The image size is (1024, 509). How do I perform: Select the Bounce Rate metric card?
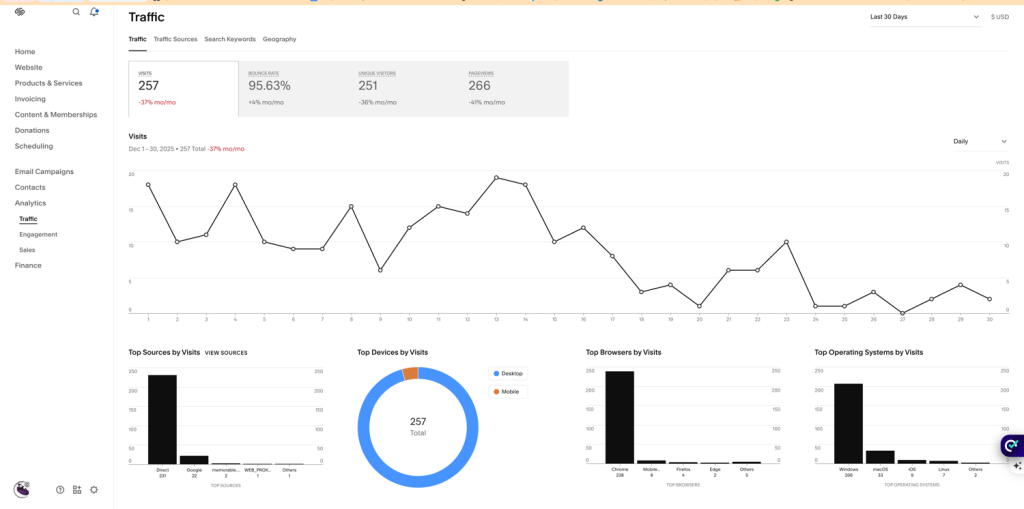(x=293, y=88)
